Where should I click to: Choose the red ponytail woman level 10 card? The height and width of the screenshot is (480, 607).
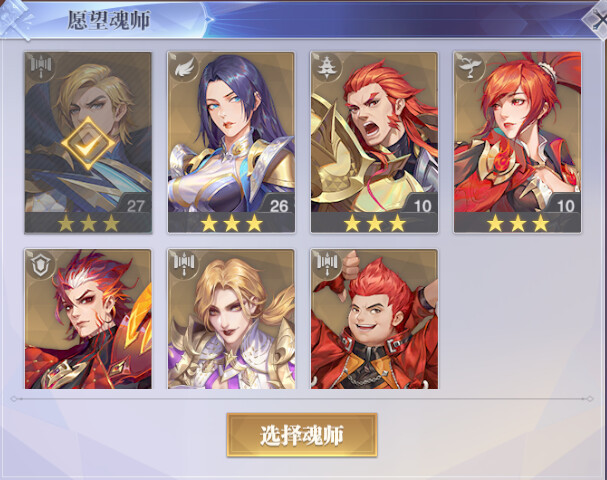coord(517,142)
